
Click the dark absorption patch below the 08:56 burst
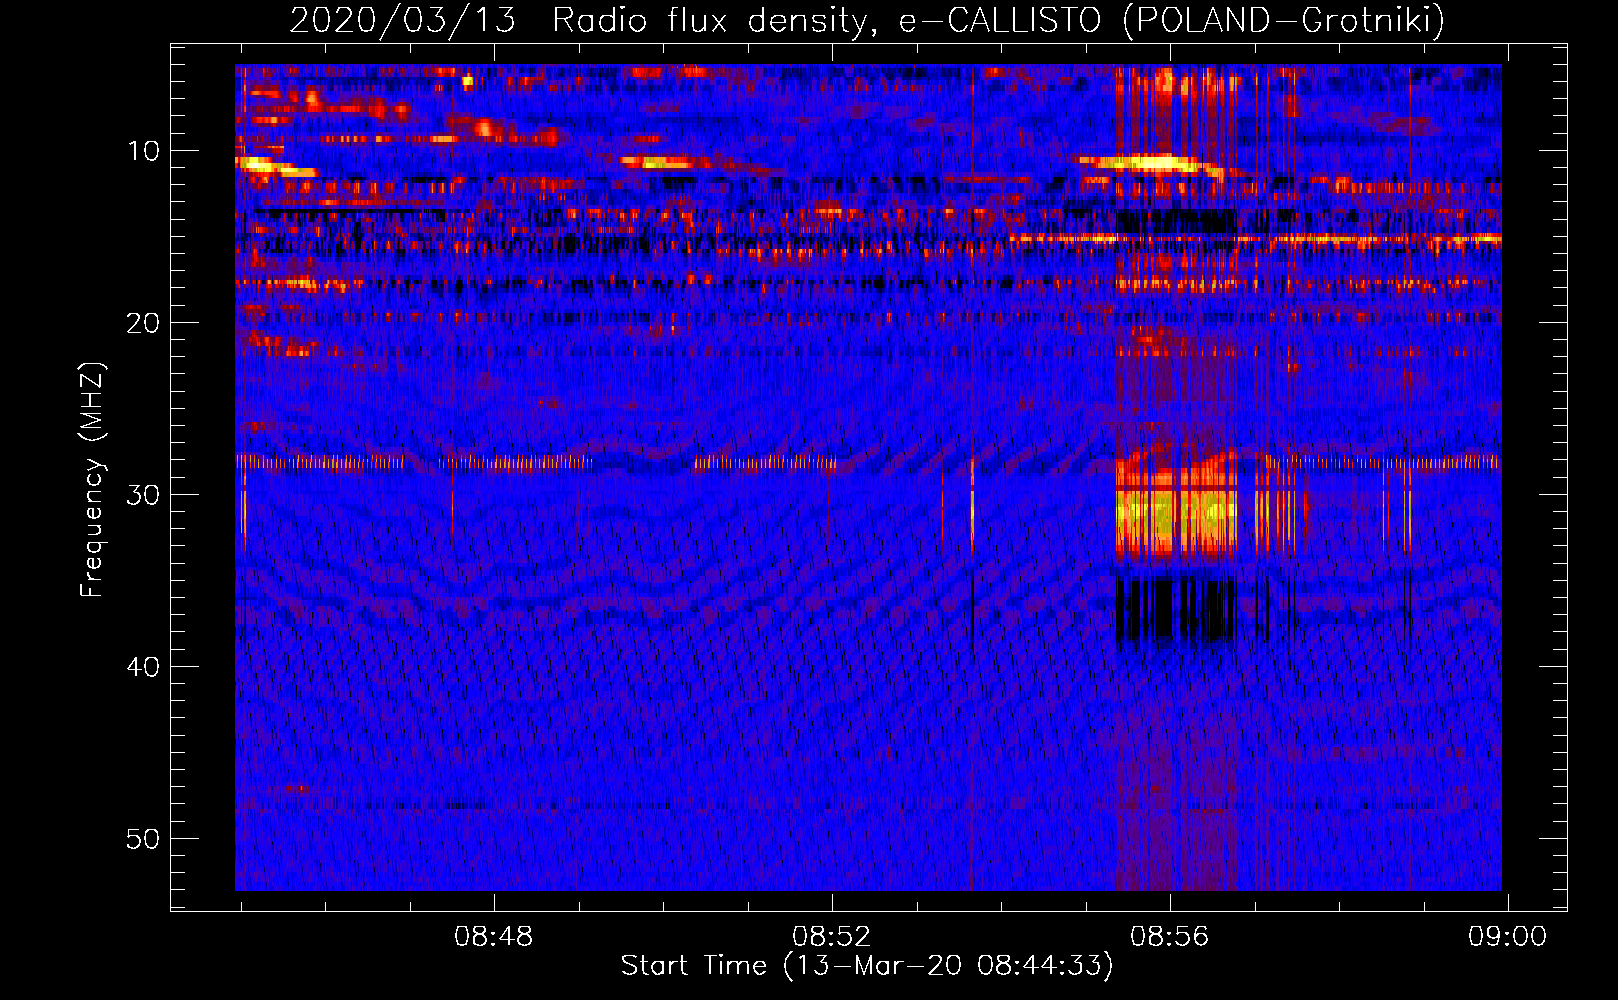[1177, 608]
